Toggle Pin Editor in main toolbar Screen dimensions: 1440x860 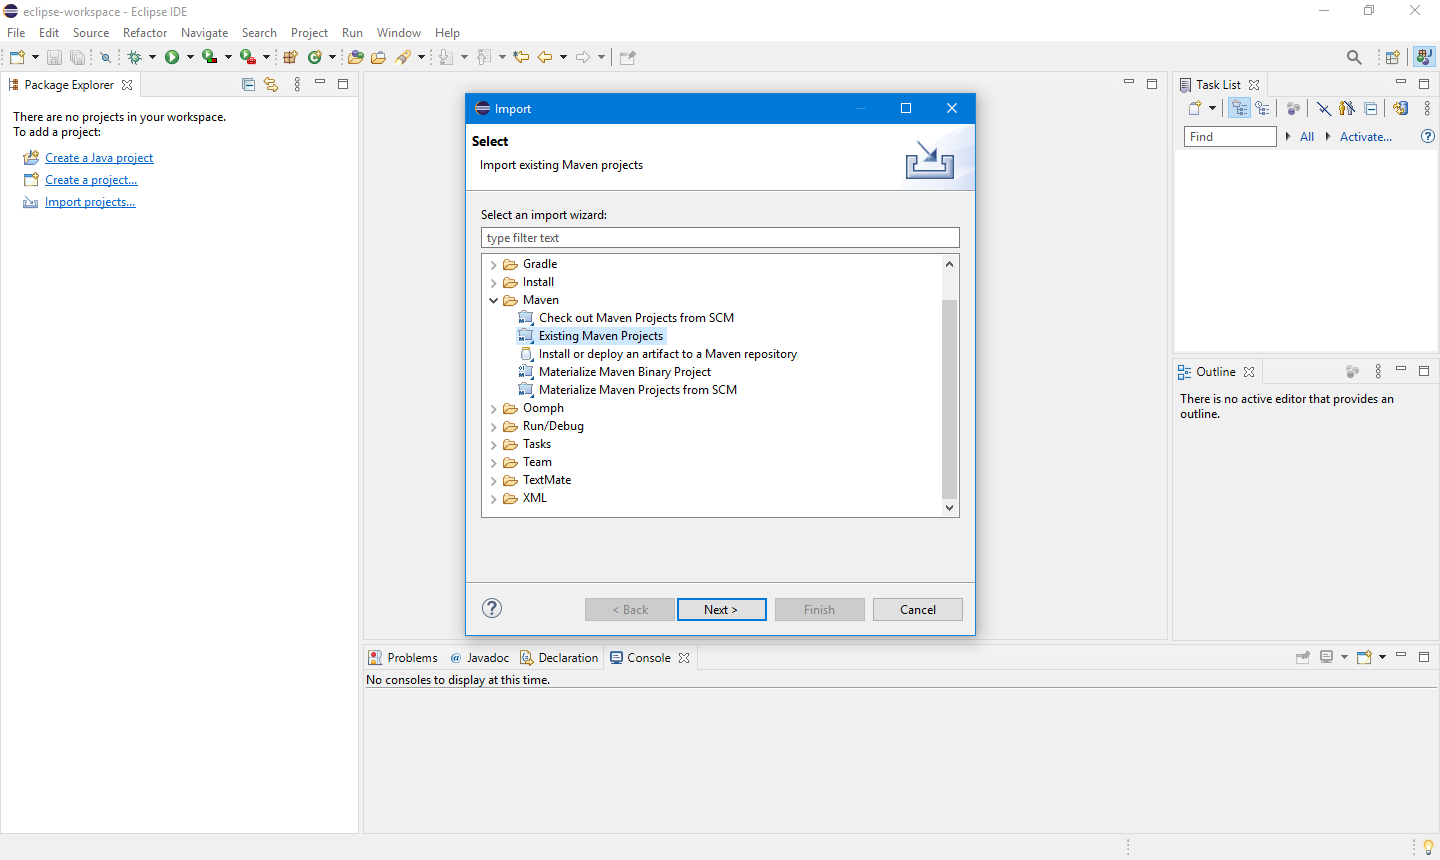coord(628,57)
